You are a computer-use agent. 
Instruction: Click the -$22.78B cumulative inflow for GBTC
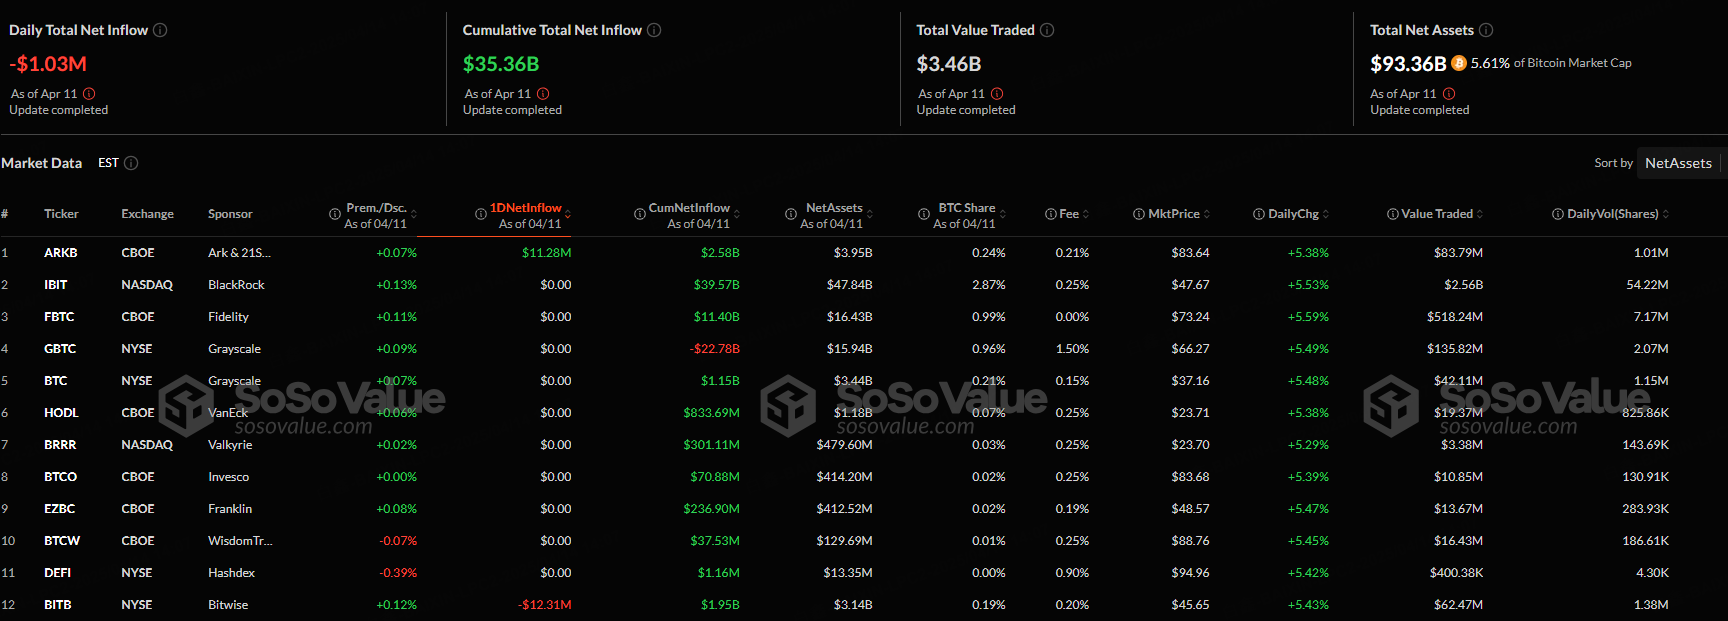[x=714, y=349]
